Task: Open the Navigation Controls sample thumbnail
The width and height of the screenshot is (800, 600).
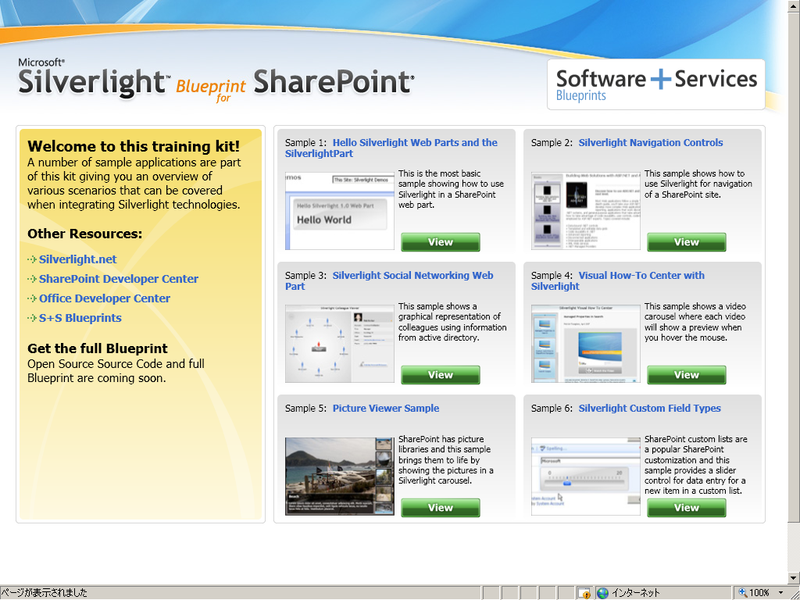Action: click(x=586, y=211)
